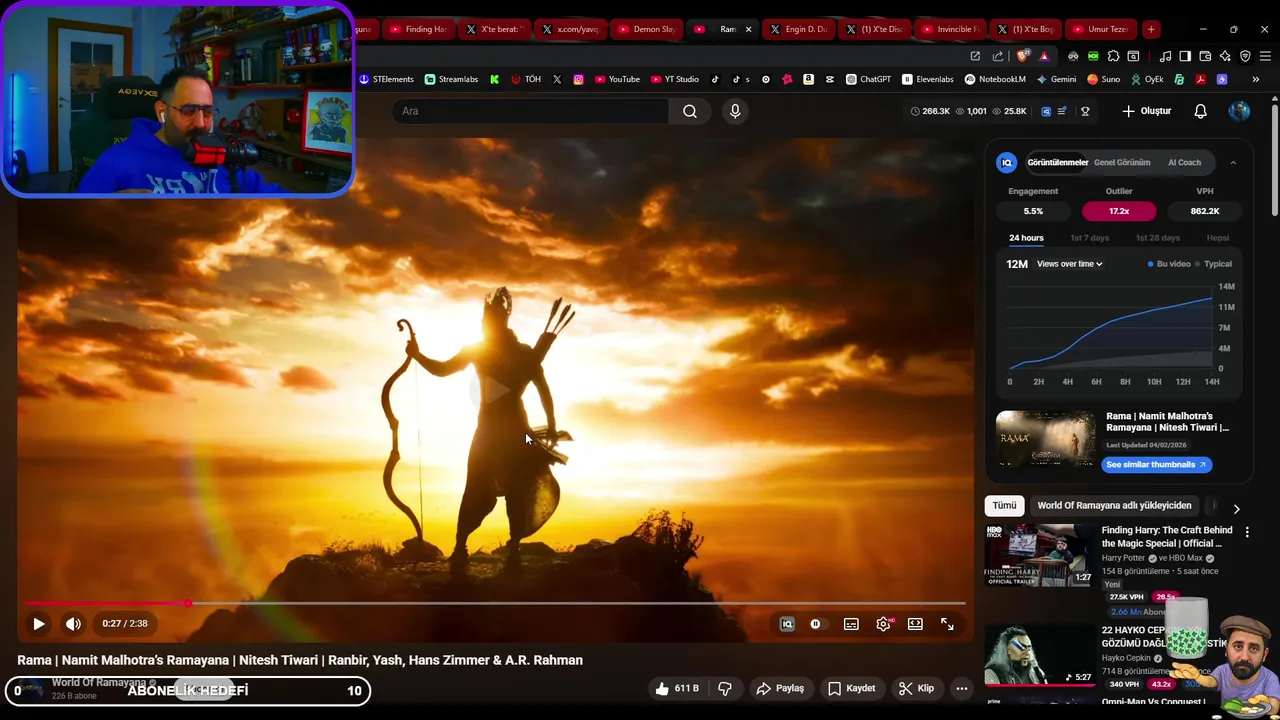The image size is (1280, 720).
Task: Open Finding Harry: The Craft Behind title link
Action: pyautogui.click(x=1166, y=537)
